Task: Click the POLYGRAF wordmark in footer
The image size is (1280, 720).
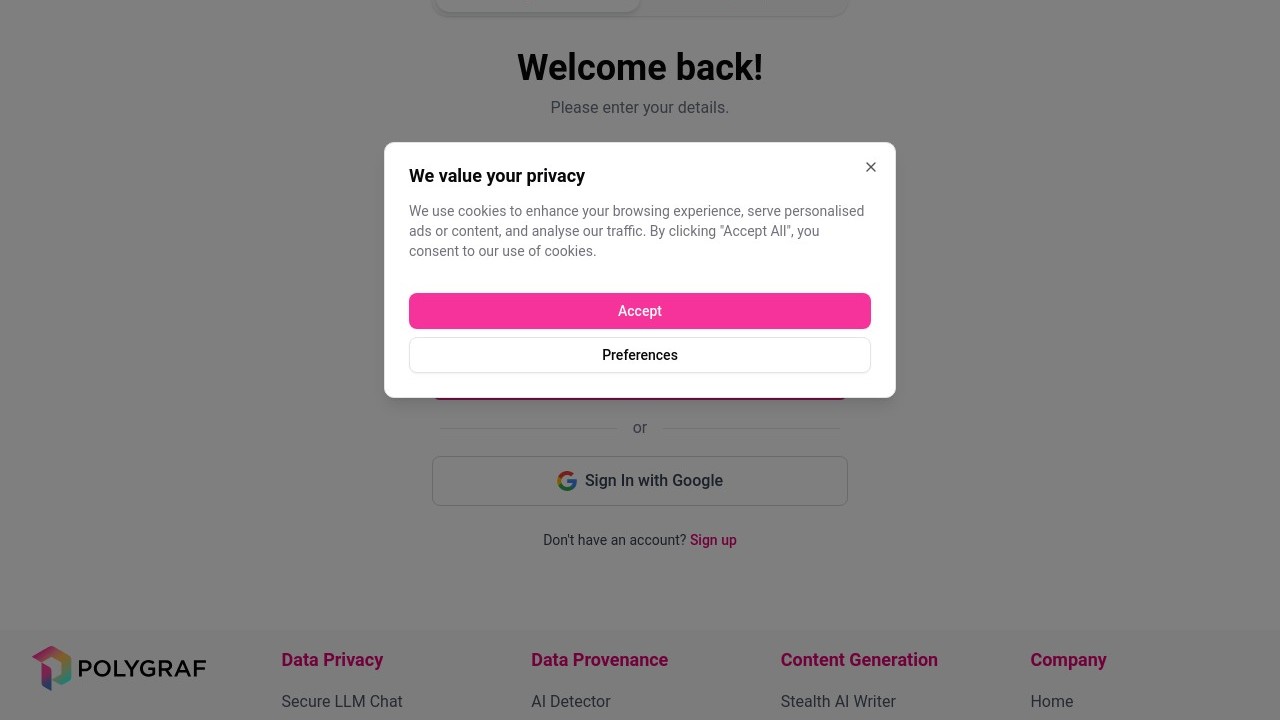Action: [141, 668]
